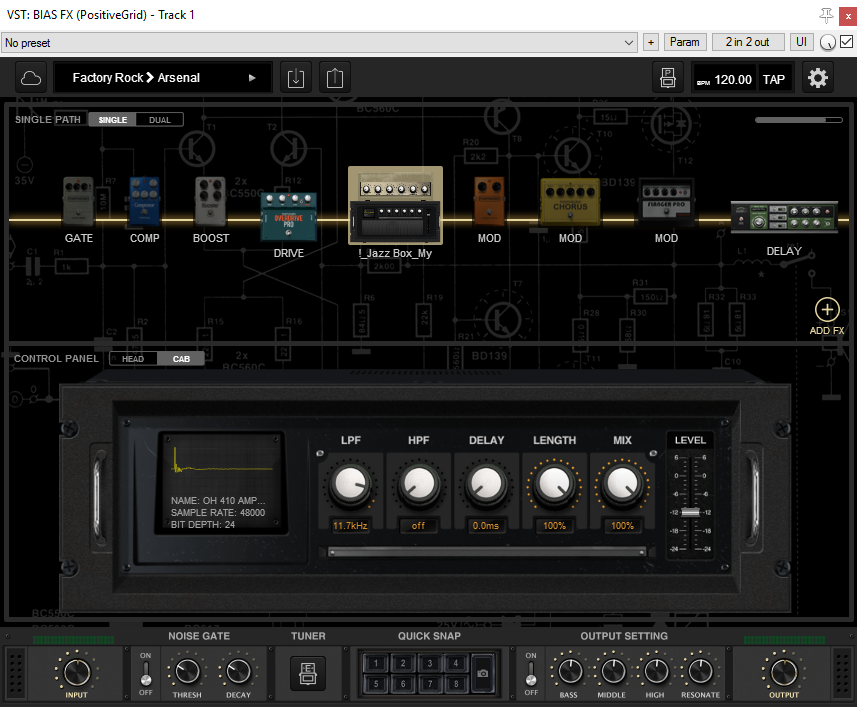
Task: Click the LEVEL fader handle
Action: [x=690, y=512]
